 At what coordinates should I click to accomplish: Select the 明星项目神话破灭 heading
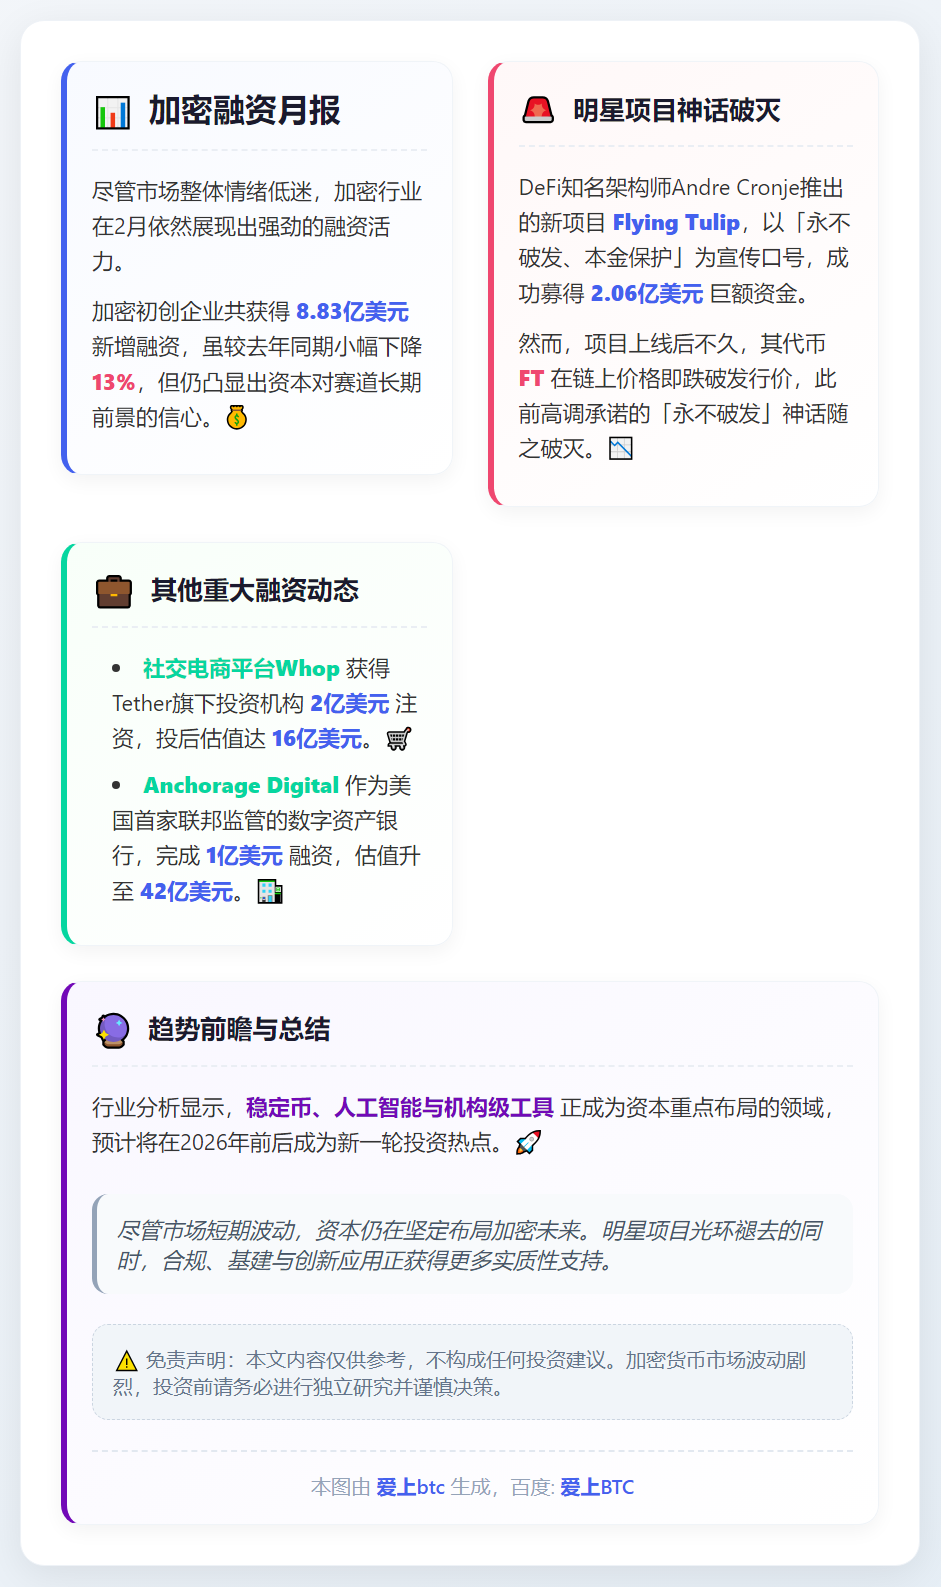coord(677,111)
